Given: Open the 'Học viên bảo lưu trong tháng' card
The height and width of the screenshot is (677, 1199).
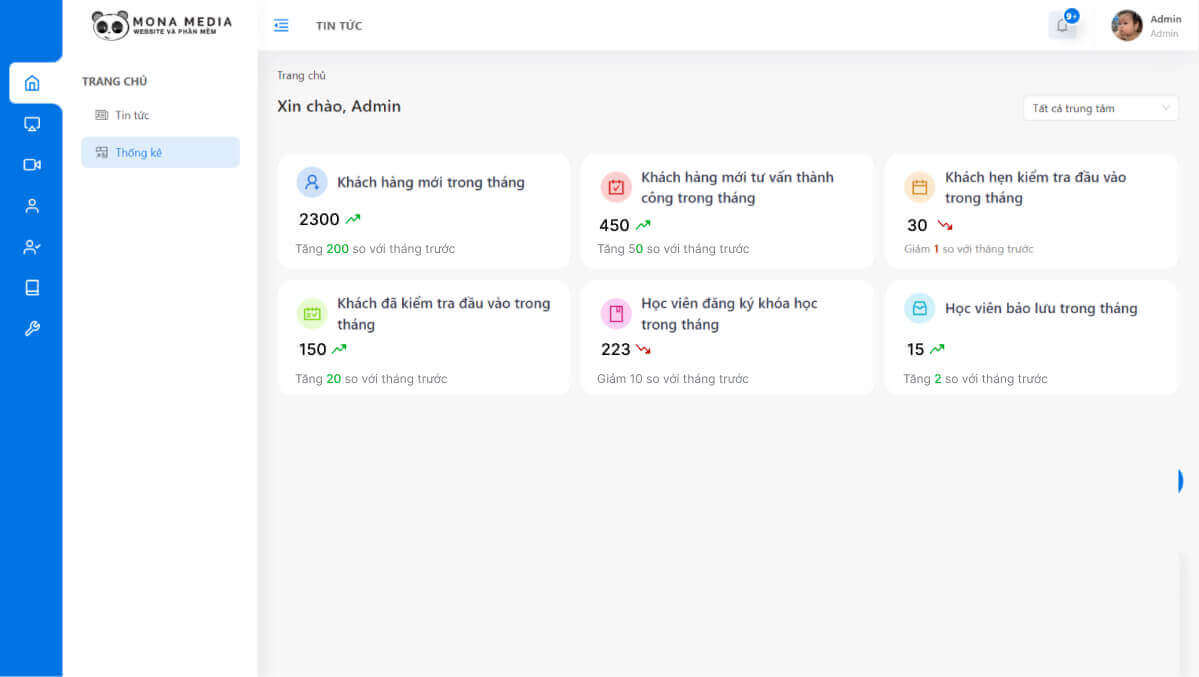Looking at the screenshot, I should [1032, 337].
